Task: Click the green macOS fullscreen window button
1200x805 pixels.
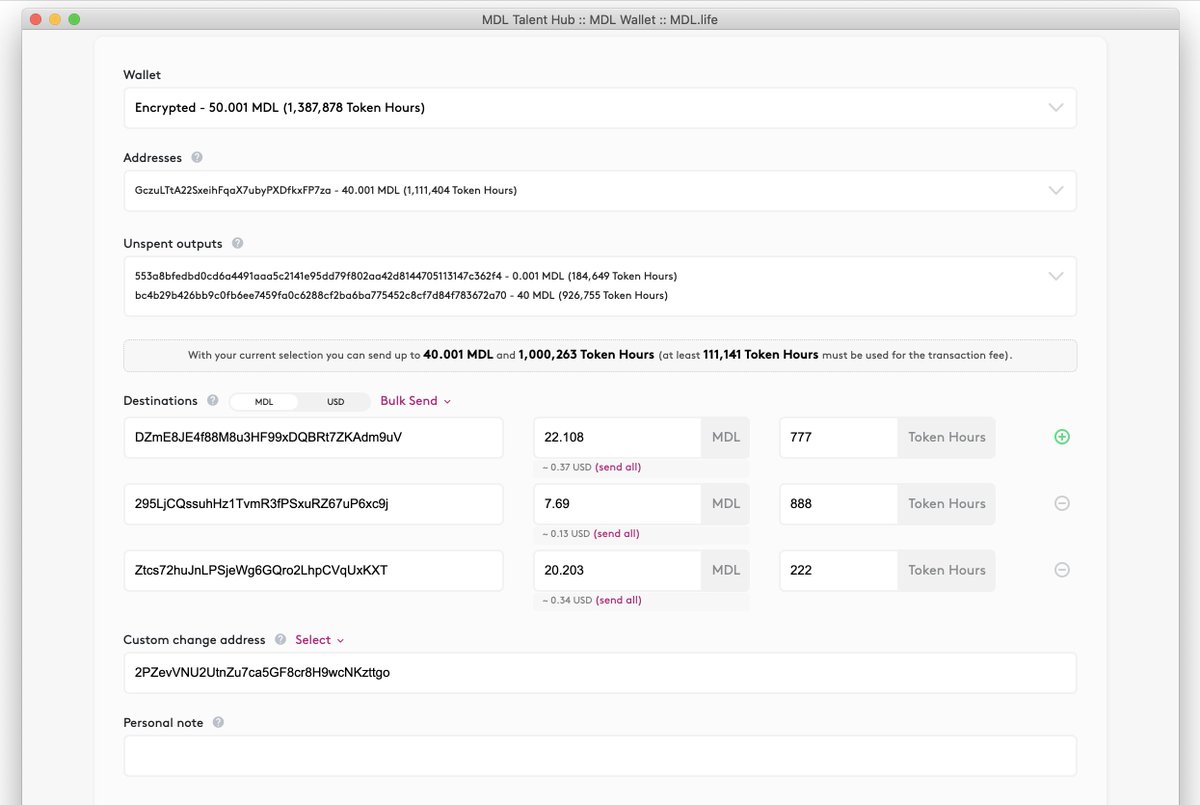Action: [74, 19]
